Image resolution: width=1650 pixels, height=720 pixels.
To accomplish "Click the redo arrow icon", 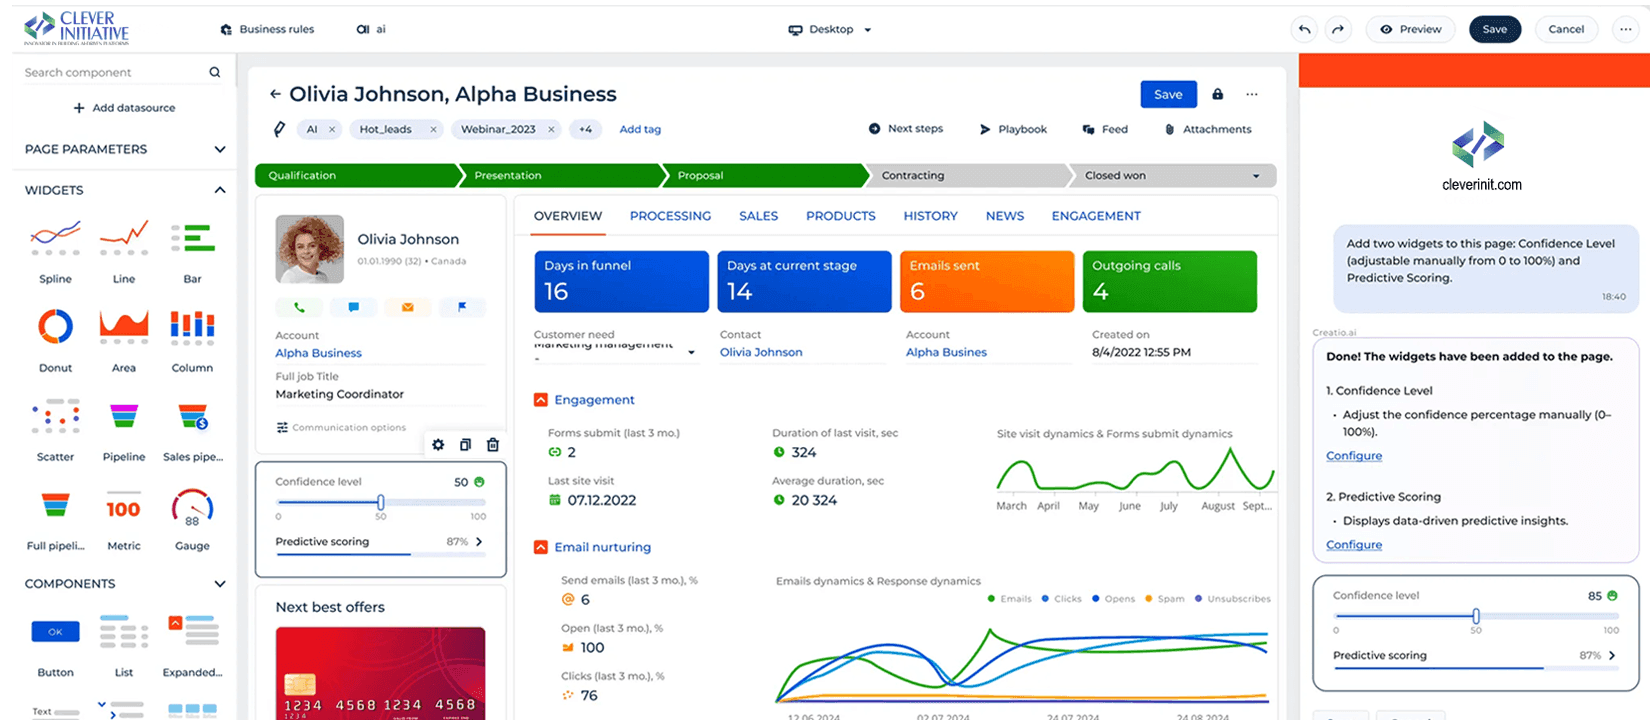I will pos(1338,29).
